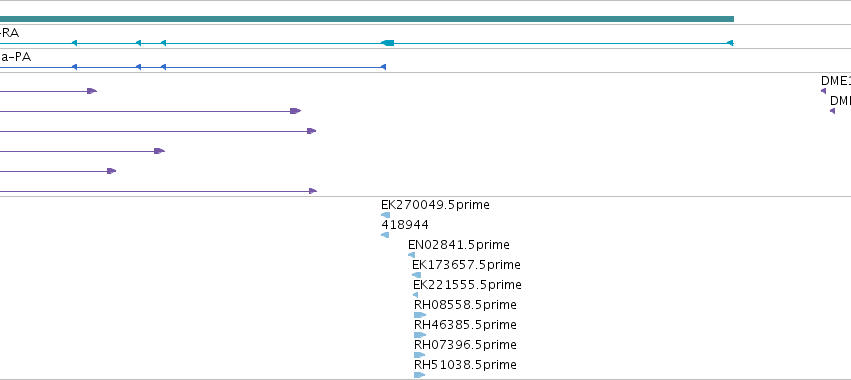Click the a-PA protein label
This screenshot has height=380, width=851.
15,57
